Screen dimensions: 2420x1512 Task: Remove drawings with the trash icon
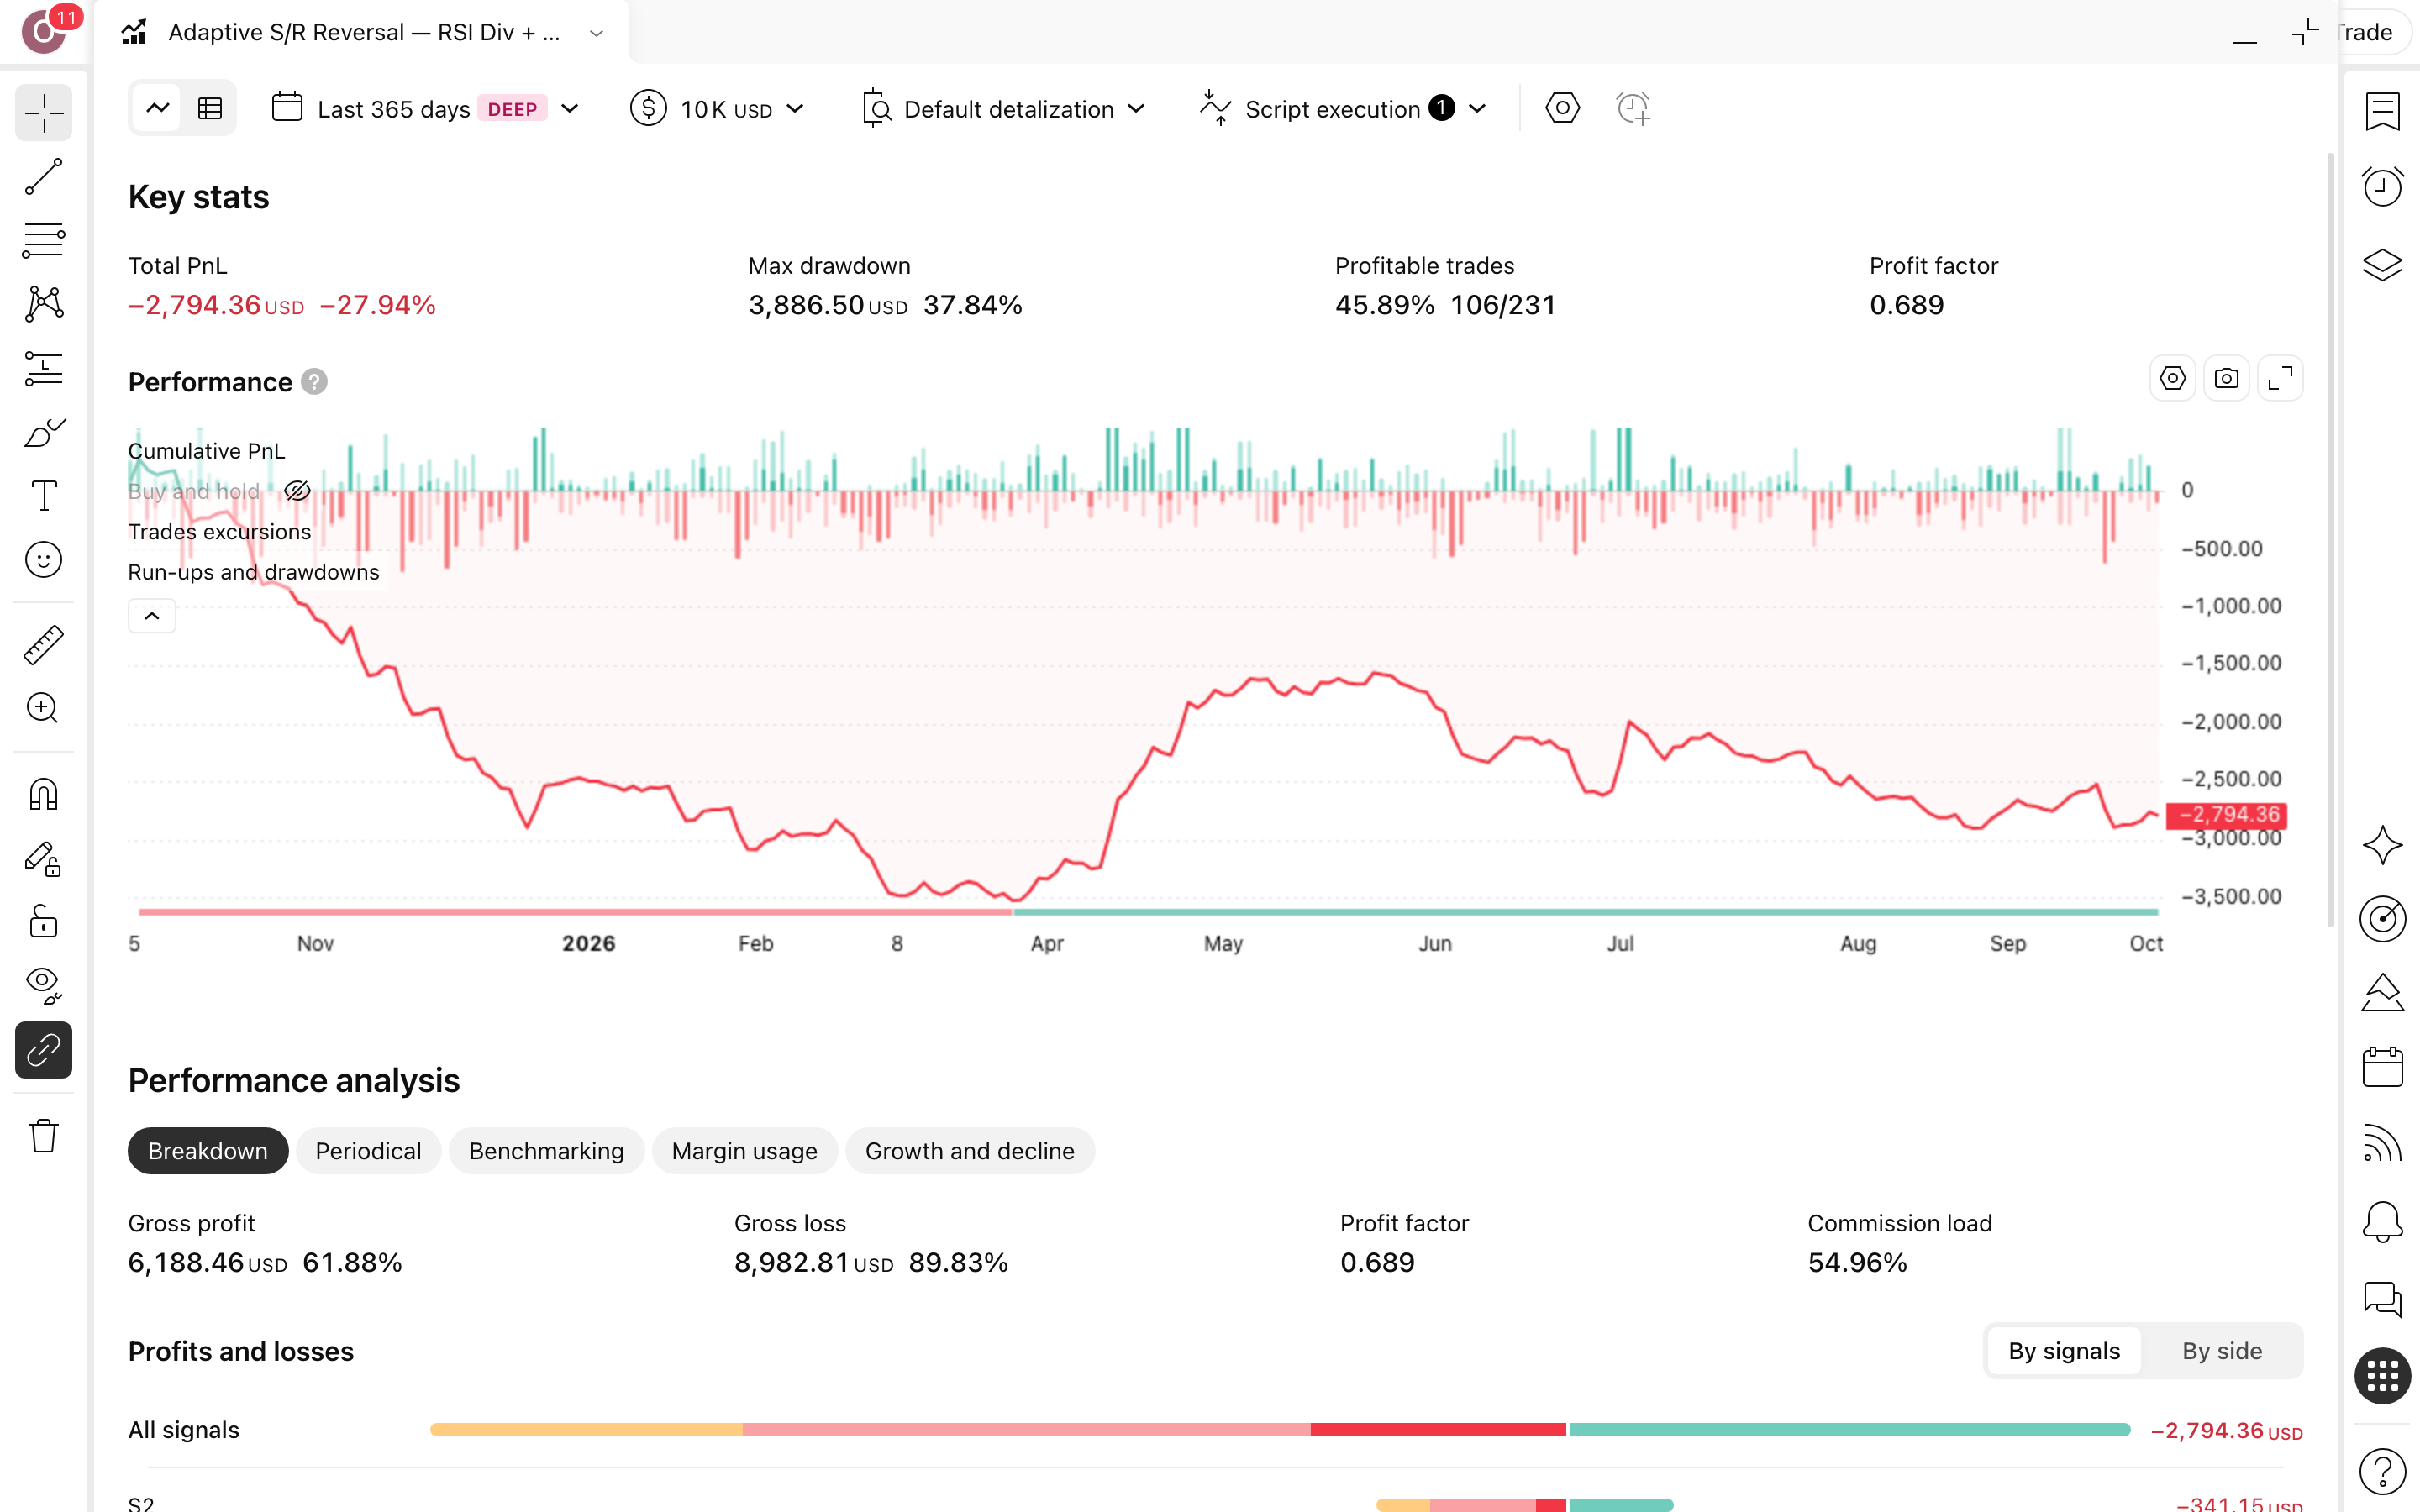(x=43, y=1136)
